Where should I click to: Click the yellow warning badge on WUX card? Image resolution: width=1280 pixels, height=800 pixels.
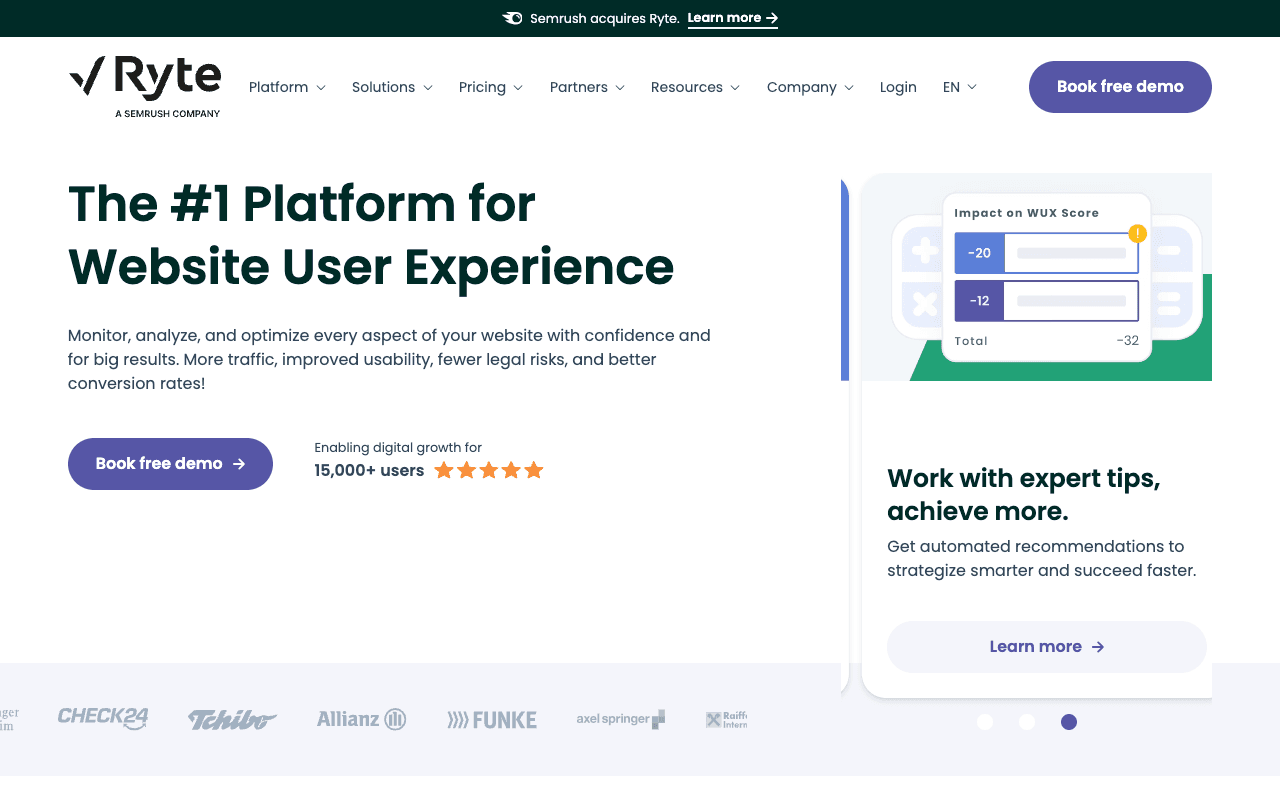point(1137,234)
